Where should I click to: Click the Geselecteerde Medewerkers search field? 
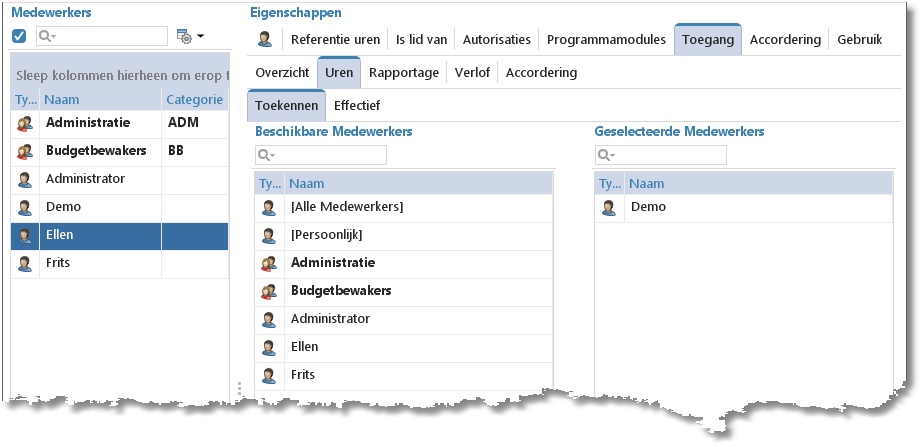coord(661,155)
